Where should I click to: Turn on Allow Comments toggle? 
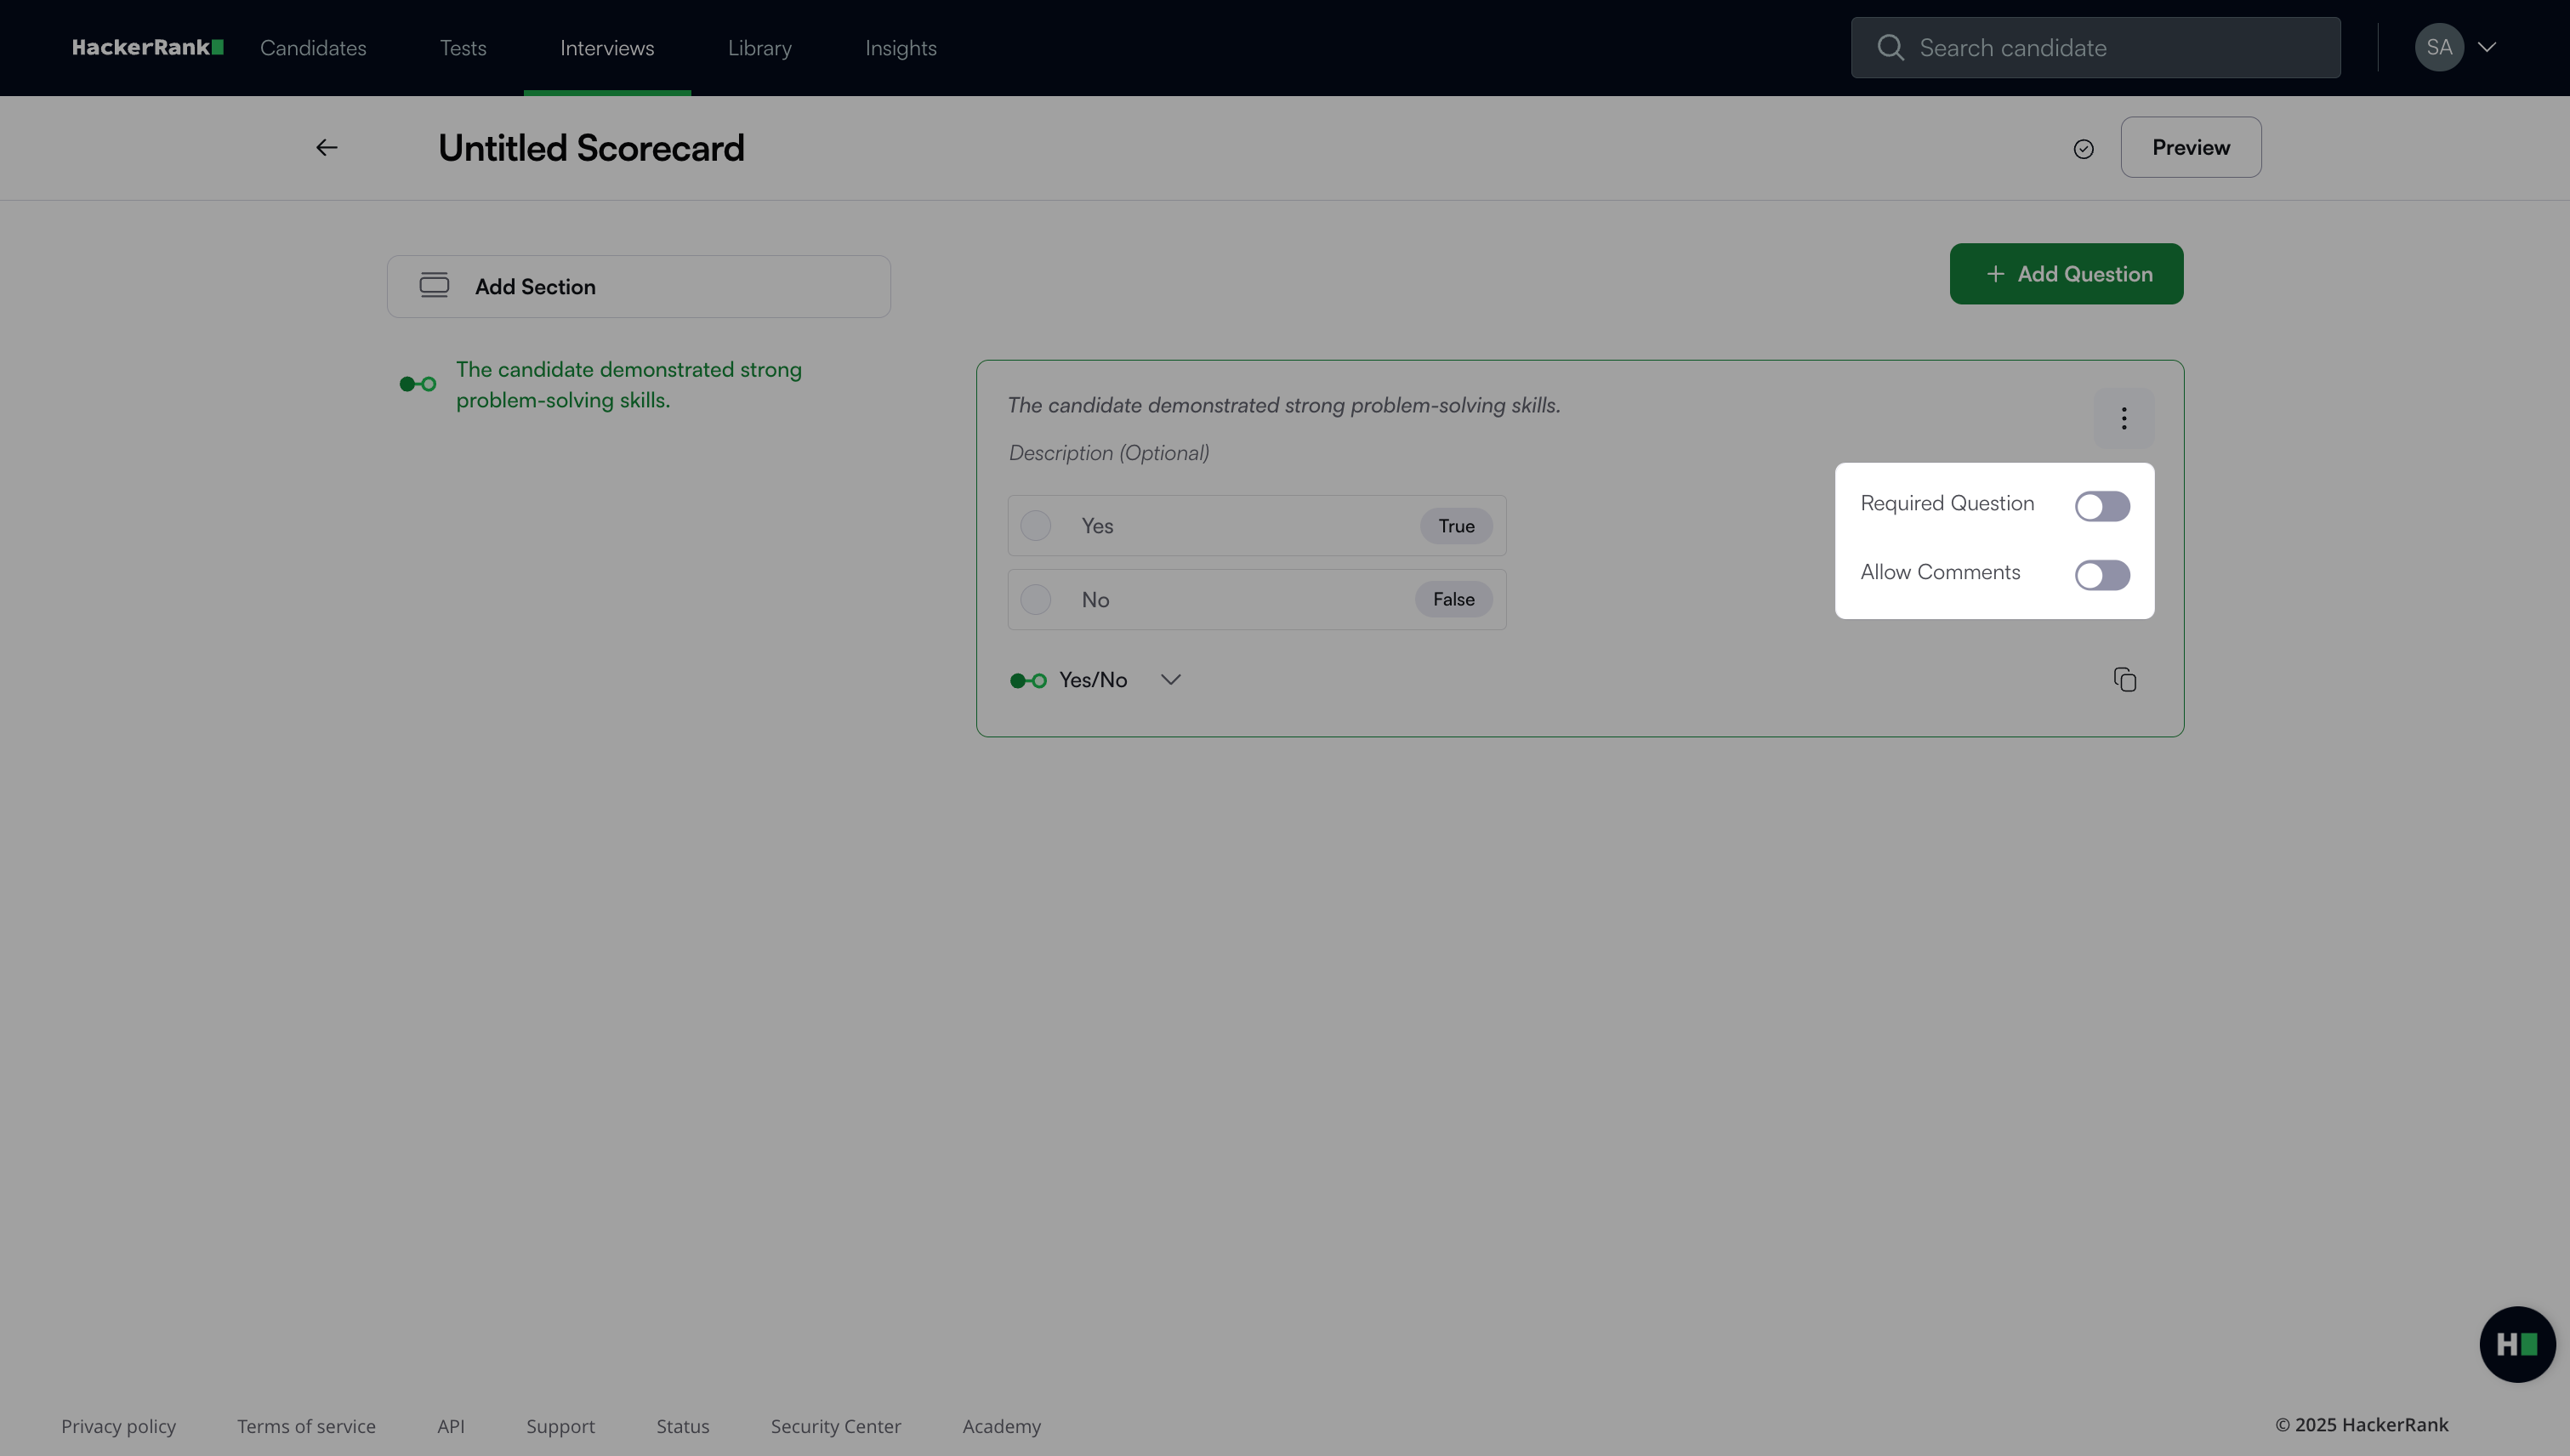[x=2101, y=575]
